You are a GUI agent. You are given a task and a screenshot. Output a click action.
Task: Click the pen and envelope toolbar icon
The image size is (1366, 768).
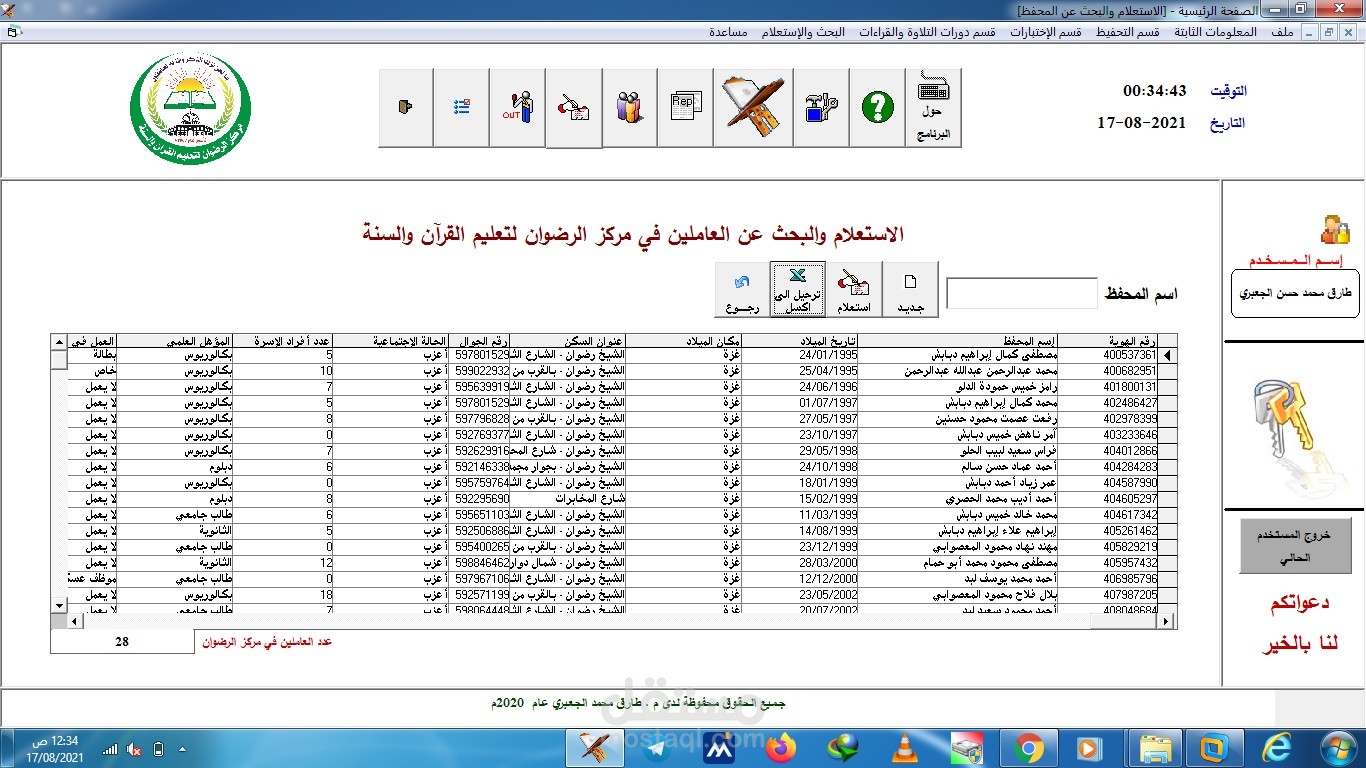click(x=573, y=105)
